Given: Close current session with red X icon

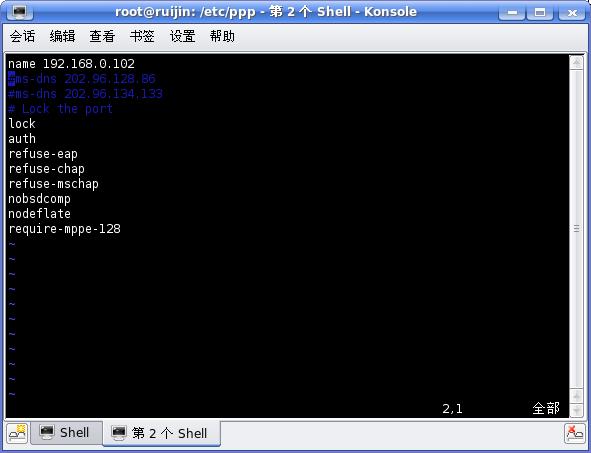Looking at the screenshot, I should point(574,434).
